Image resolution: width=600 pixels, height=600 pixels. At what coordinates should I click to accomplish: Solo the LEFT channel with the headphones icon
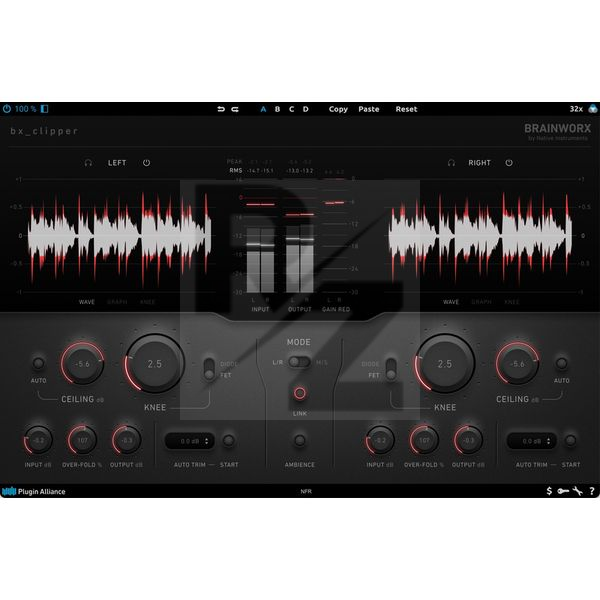click(x=88, y=163)
